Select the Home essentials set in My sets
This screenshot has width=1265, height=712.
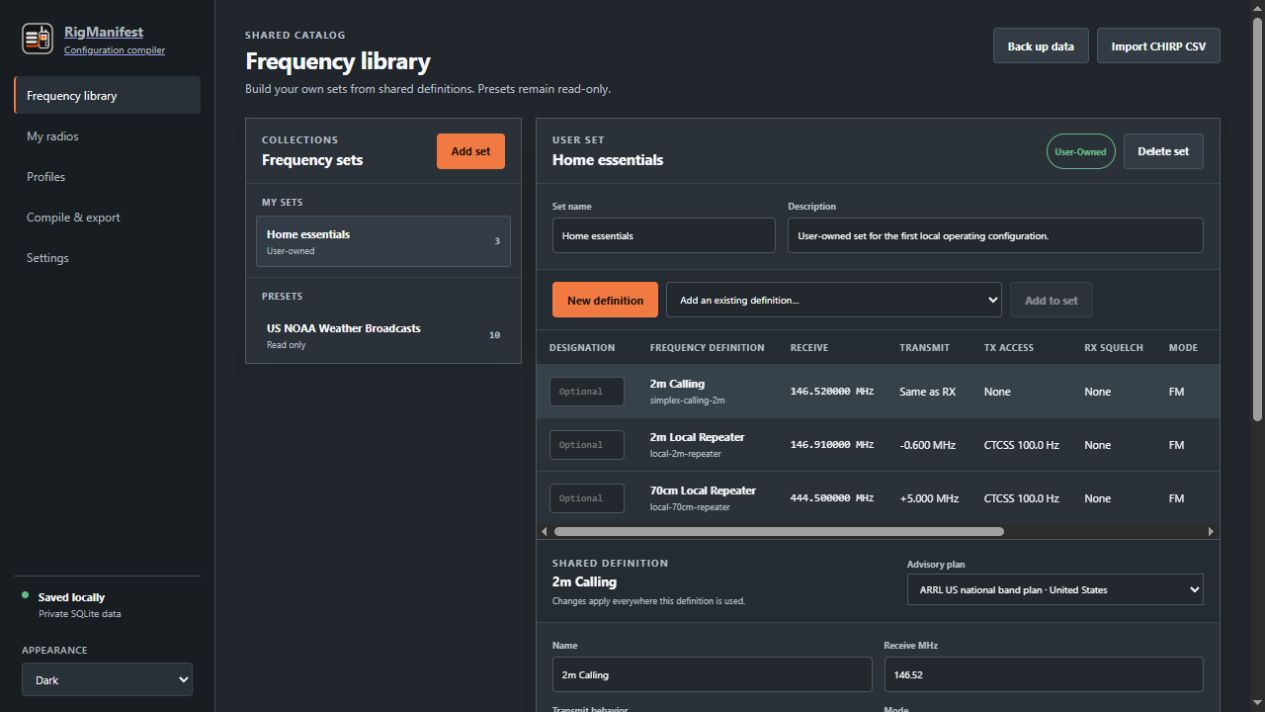pos(383,241)
